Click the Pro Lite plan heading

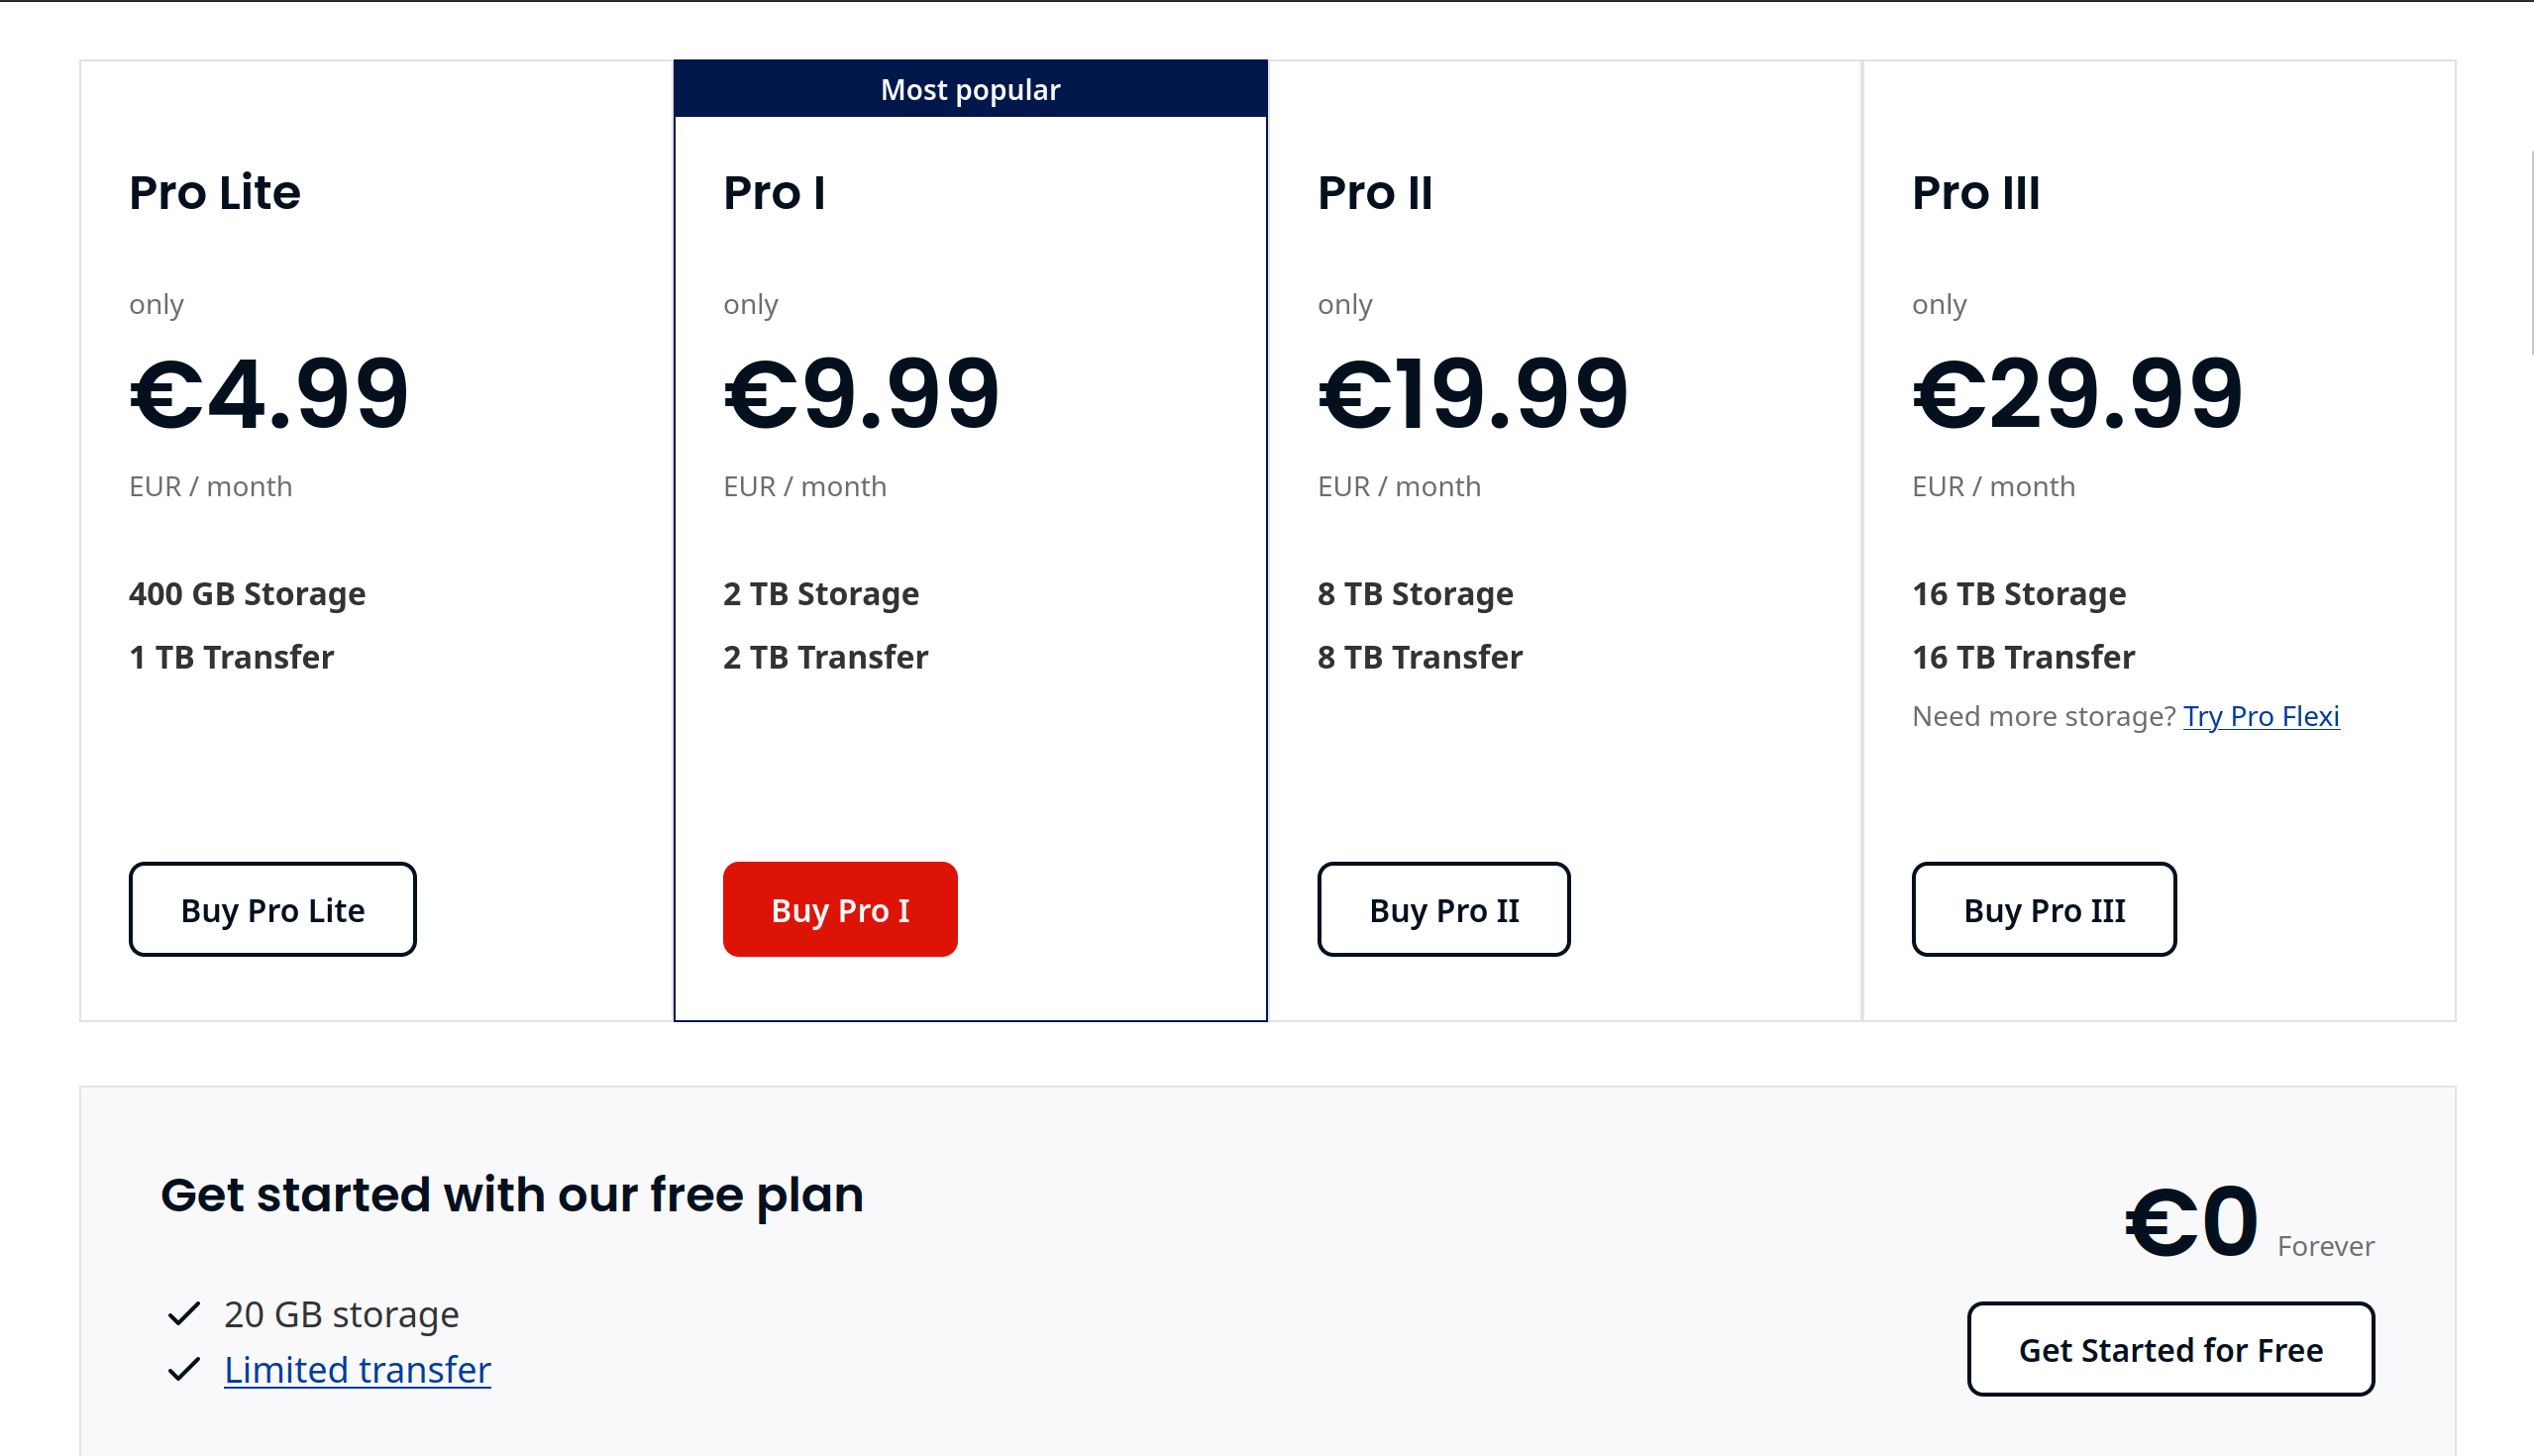tap(214, 192)
